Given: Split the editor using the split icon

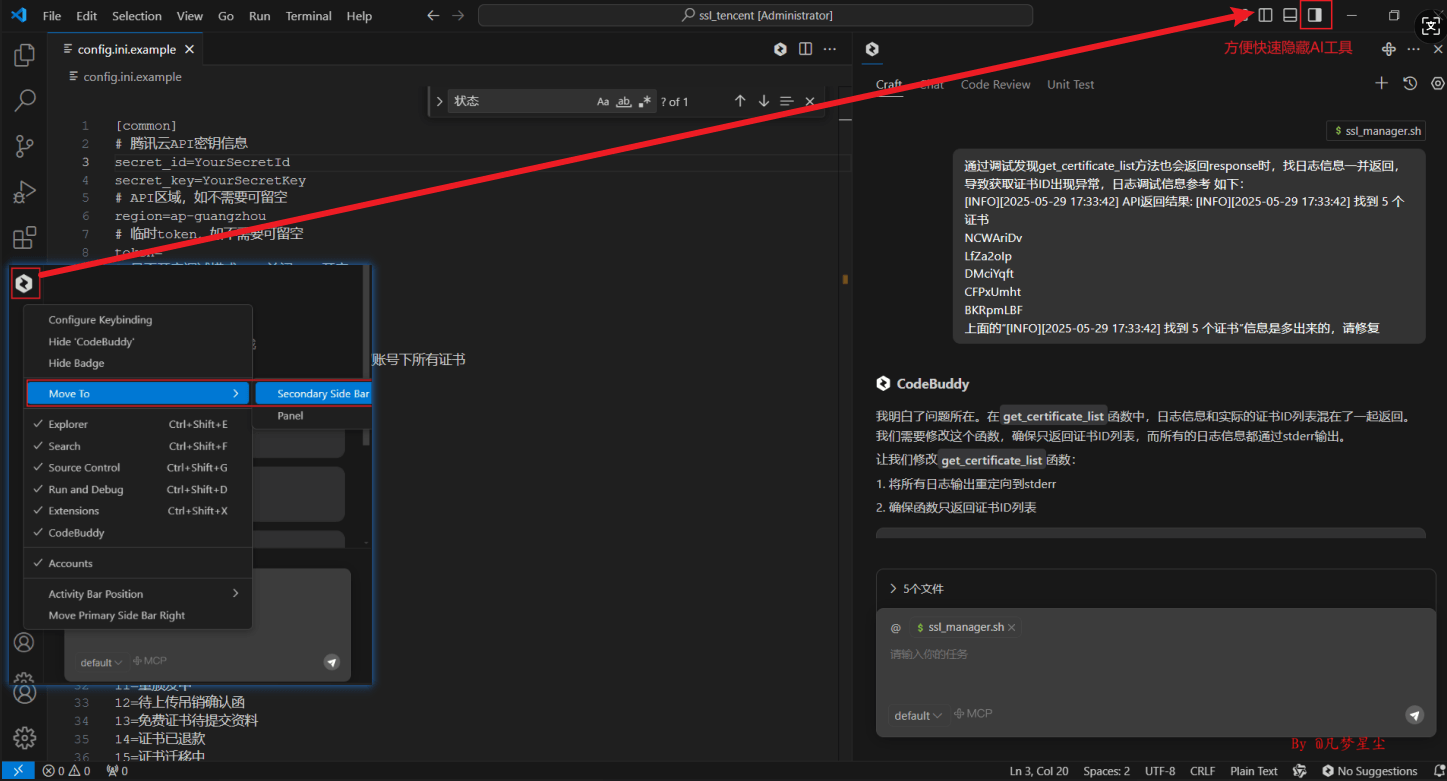Looking at the screenshot, I should pos(805,49).
